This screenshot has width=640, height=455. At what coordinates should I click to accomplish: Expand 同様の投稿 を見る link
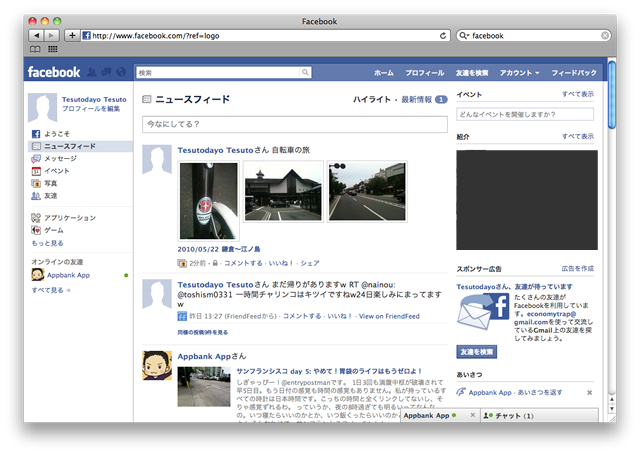point(202,333)
